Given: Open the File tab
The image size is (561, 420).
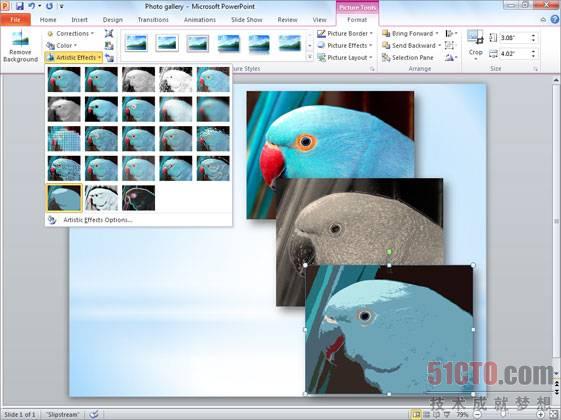Looking at the screenshot, I should 15,20.
